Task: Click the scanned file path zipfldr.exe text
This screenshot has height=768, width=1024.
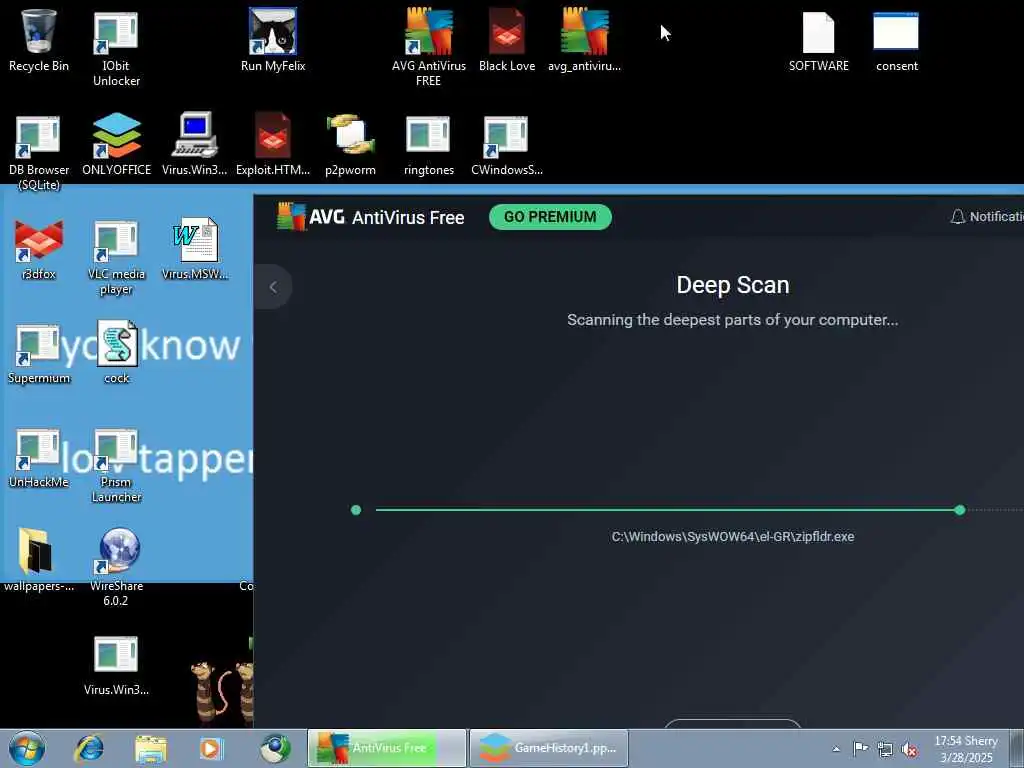Action: click(x=733, y=537)
